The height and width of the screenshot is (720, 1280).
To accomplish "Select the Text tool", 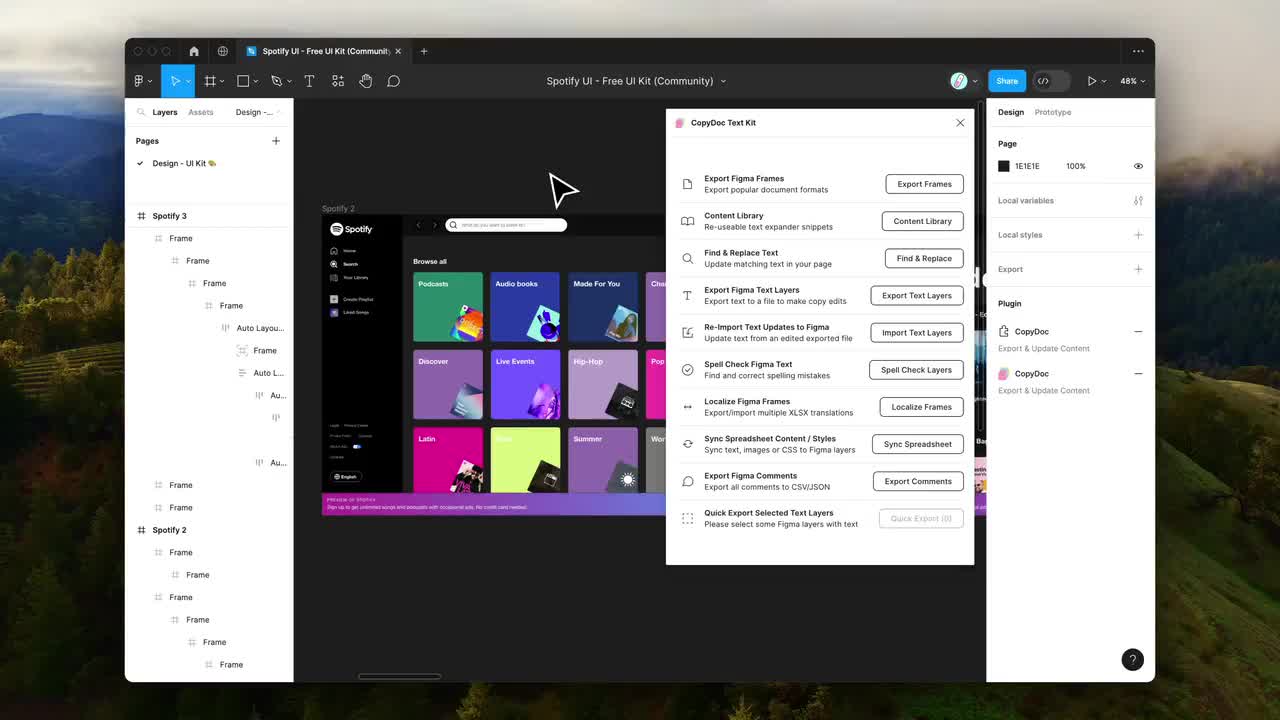I will pos(309,81).
